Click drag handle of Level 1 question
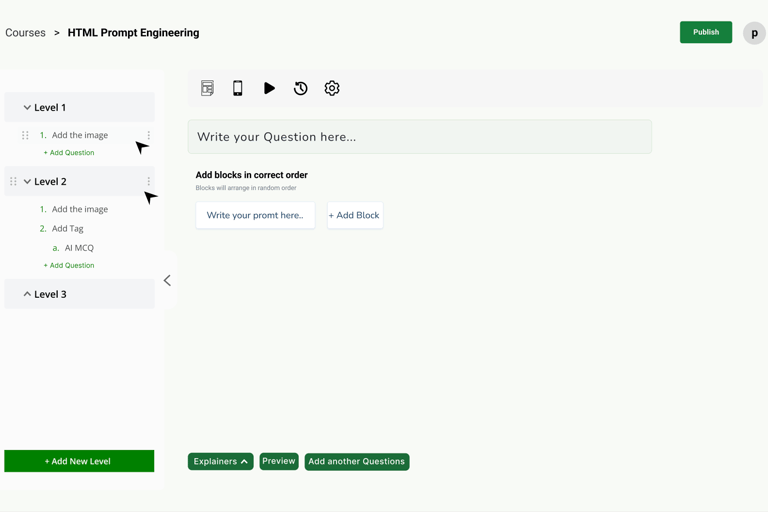Image resolution: width=768 pixels, height=512 pixels. pyautogui.click(x=25, y=135)
